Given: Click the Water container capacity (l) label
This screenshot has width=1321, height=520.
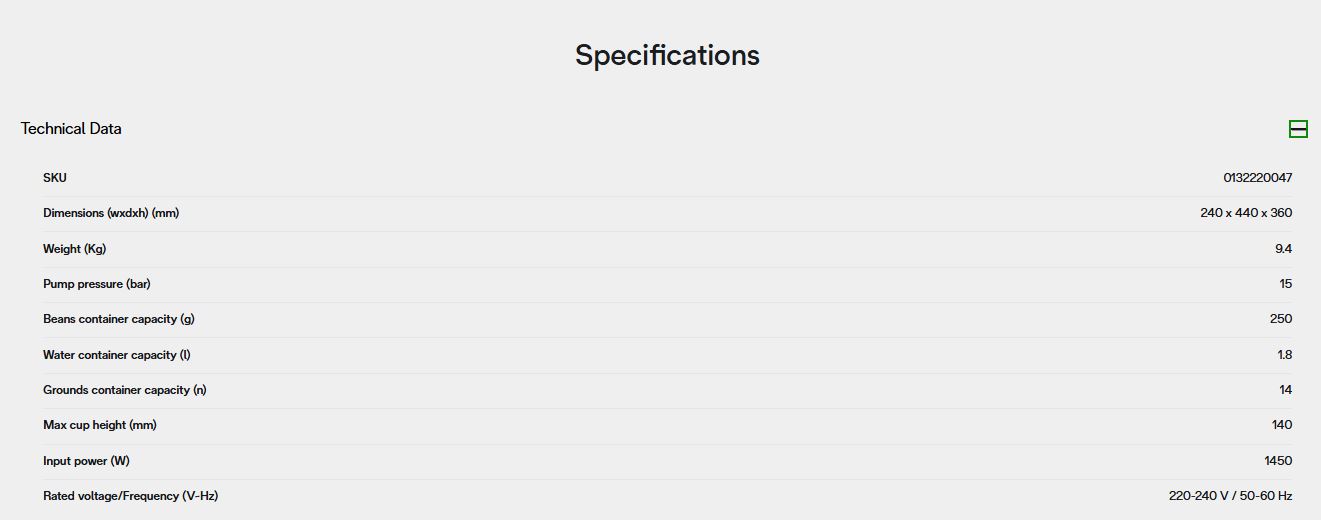Looking at the screenshot, I should (x=116, y=355).
